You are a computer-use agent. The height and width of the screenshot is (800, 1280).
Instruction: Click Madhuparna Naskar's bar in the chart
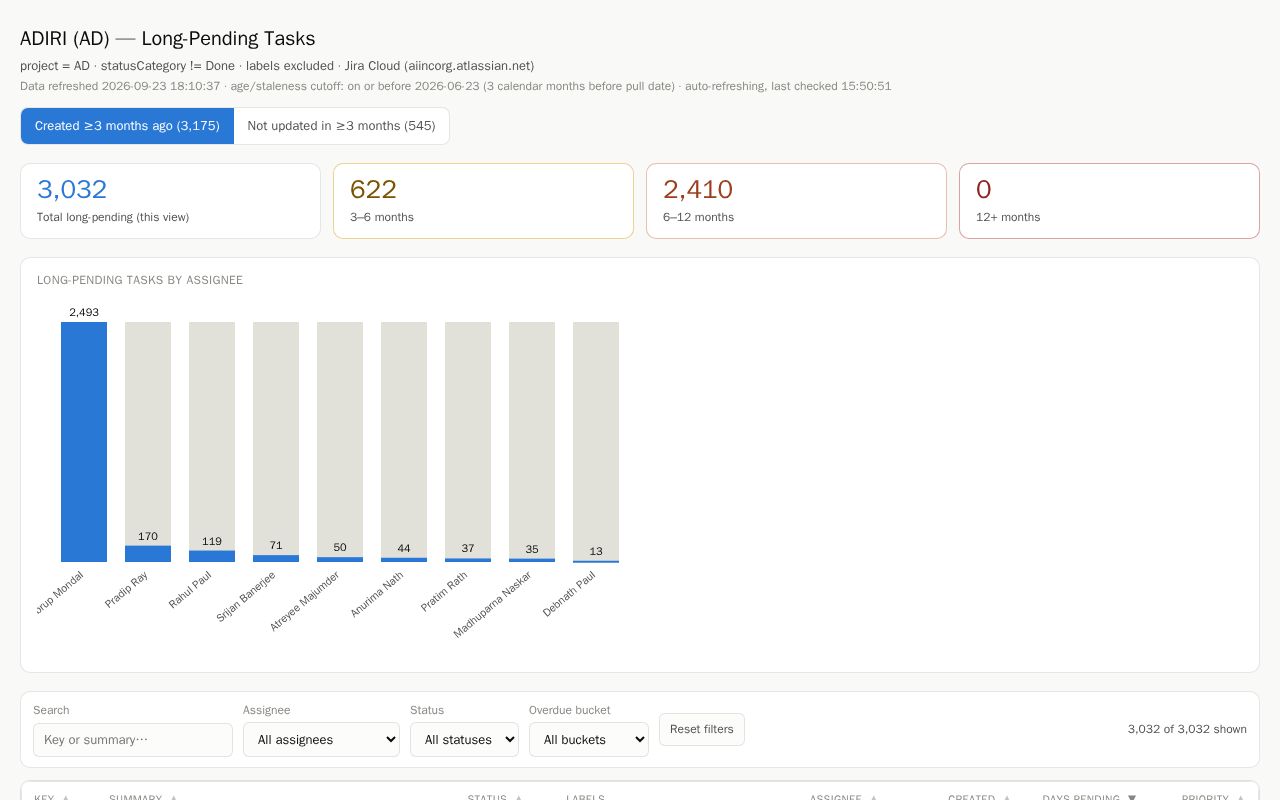click(532, 560)
